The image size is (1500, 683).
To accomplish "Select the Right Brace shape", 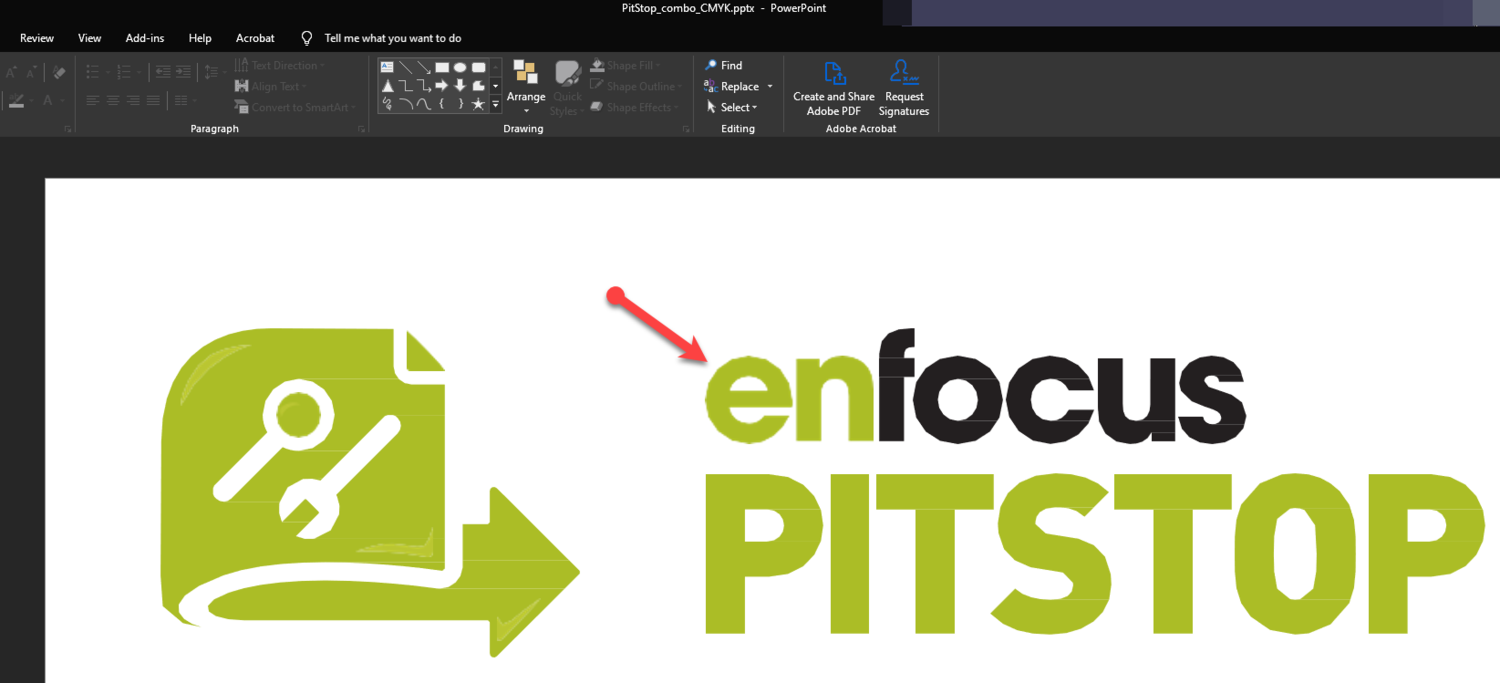I will (x=460, y=104).
